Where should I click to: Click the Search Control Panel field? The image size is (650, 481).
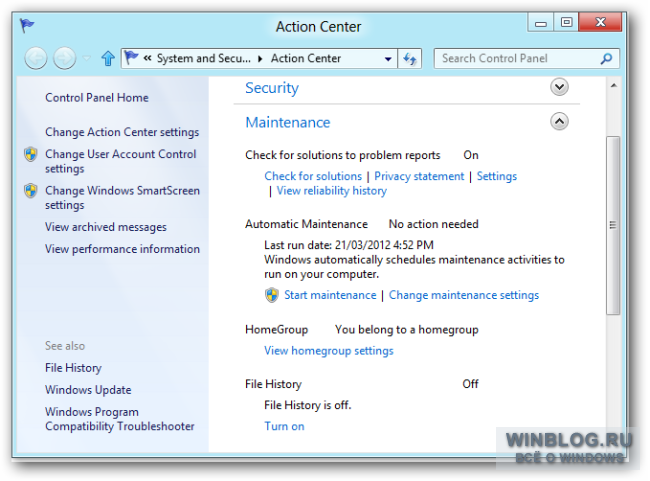tap(520, 58)
